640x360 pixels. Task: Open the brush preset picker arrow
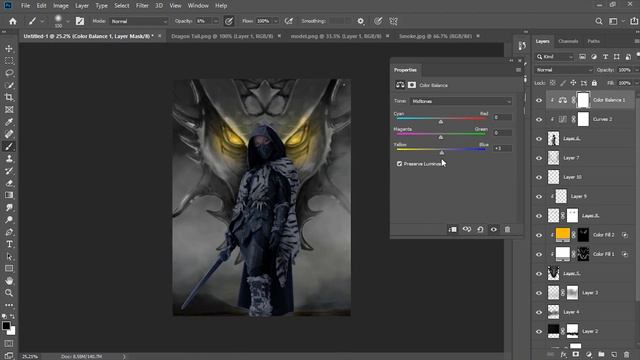(x=68, y=21)
